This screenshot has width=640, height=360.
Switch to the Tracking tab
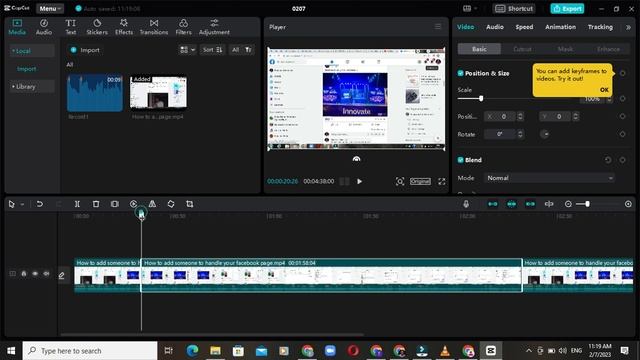600,27
